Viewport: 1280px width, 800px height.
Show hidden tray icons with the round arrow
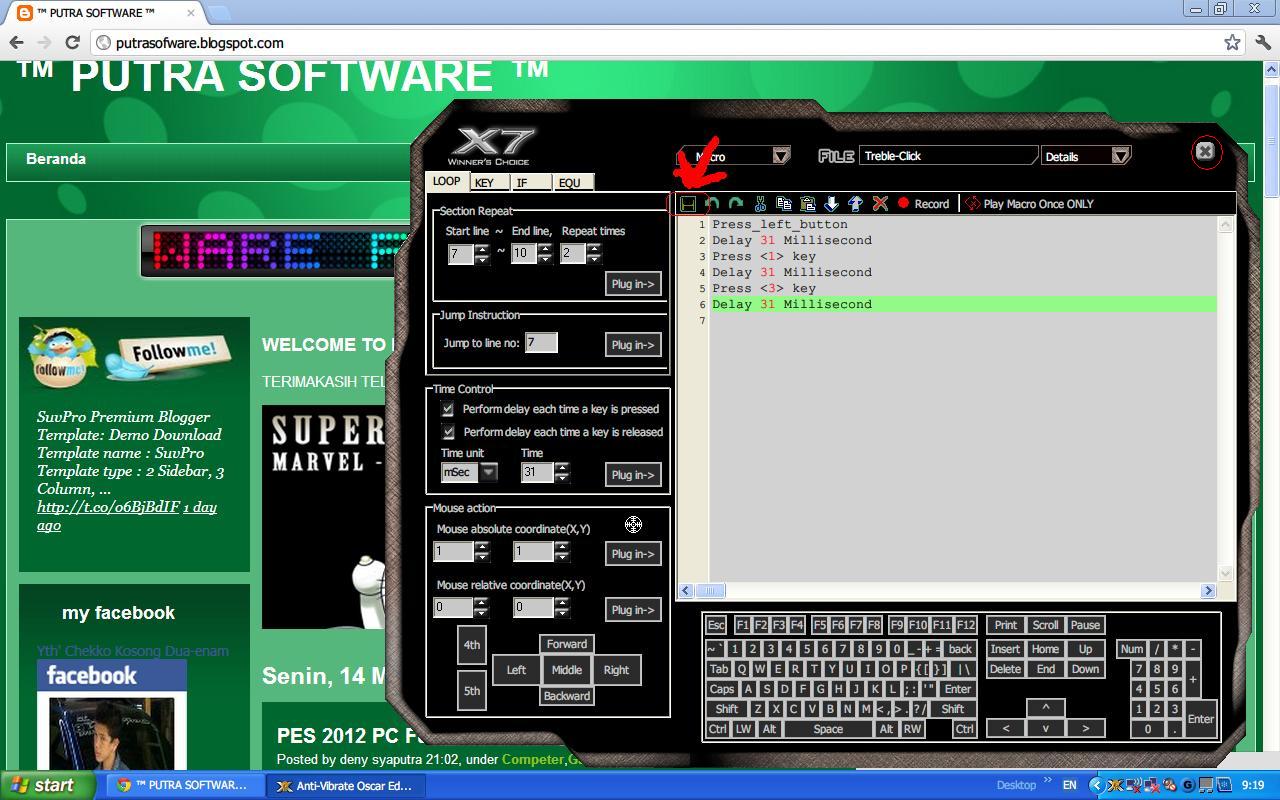[1096, 786]
